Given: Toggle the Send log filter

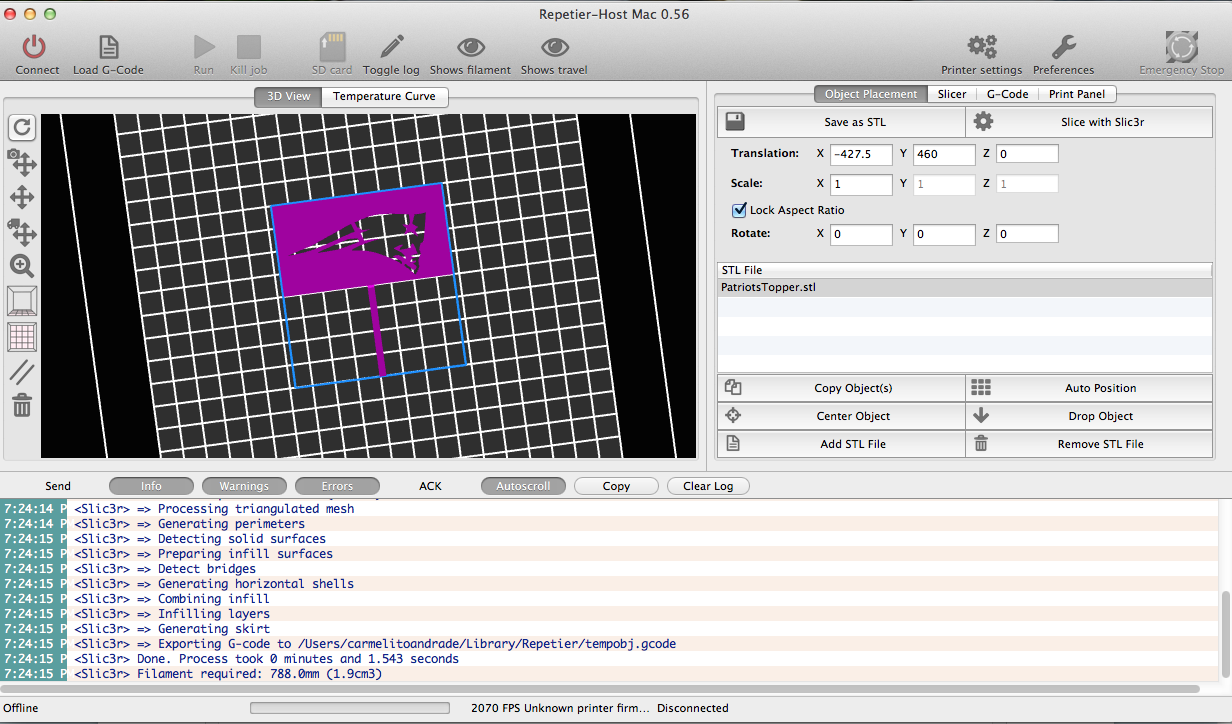Looking at the screenshot, I should tap(58, 486).
